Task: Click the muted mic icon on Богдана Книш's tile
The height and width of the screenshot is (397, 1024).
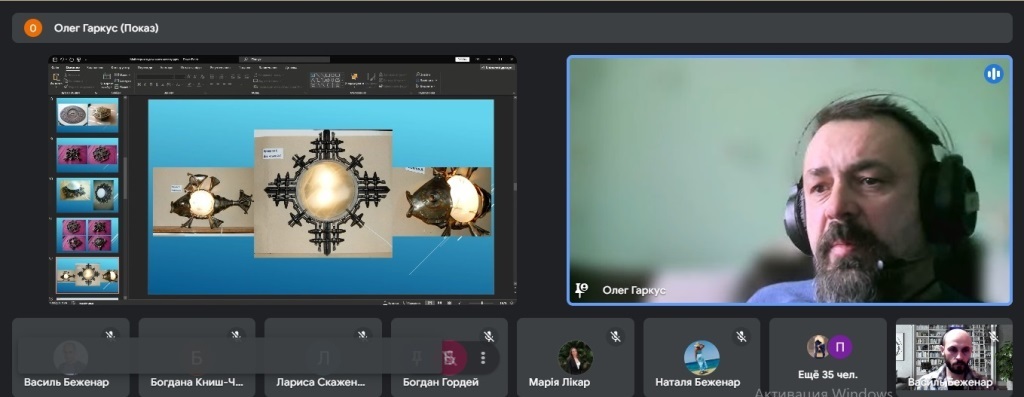Action: coord(236,336)
